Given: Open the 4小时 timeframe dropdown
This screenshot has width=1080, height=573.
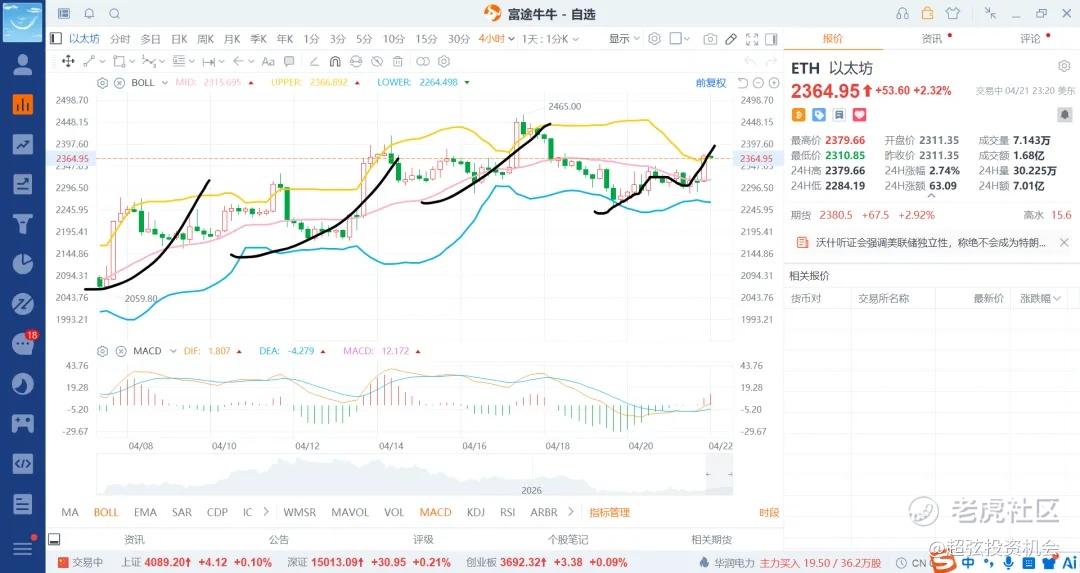Looking at the screenshot, I should [x=496, y=39].
